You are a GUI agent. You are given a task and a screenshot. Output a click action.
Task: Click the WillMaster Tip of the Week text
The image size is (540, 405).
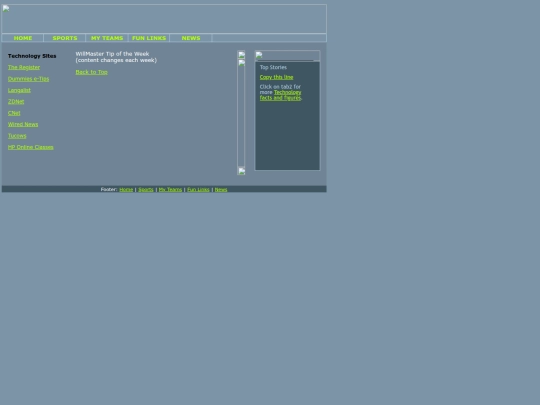[112, 54]
